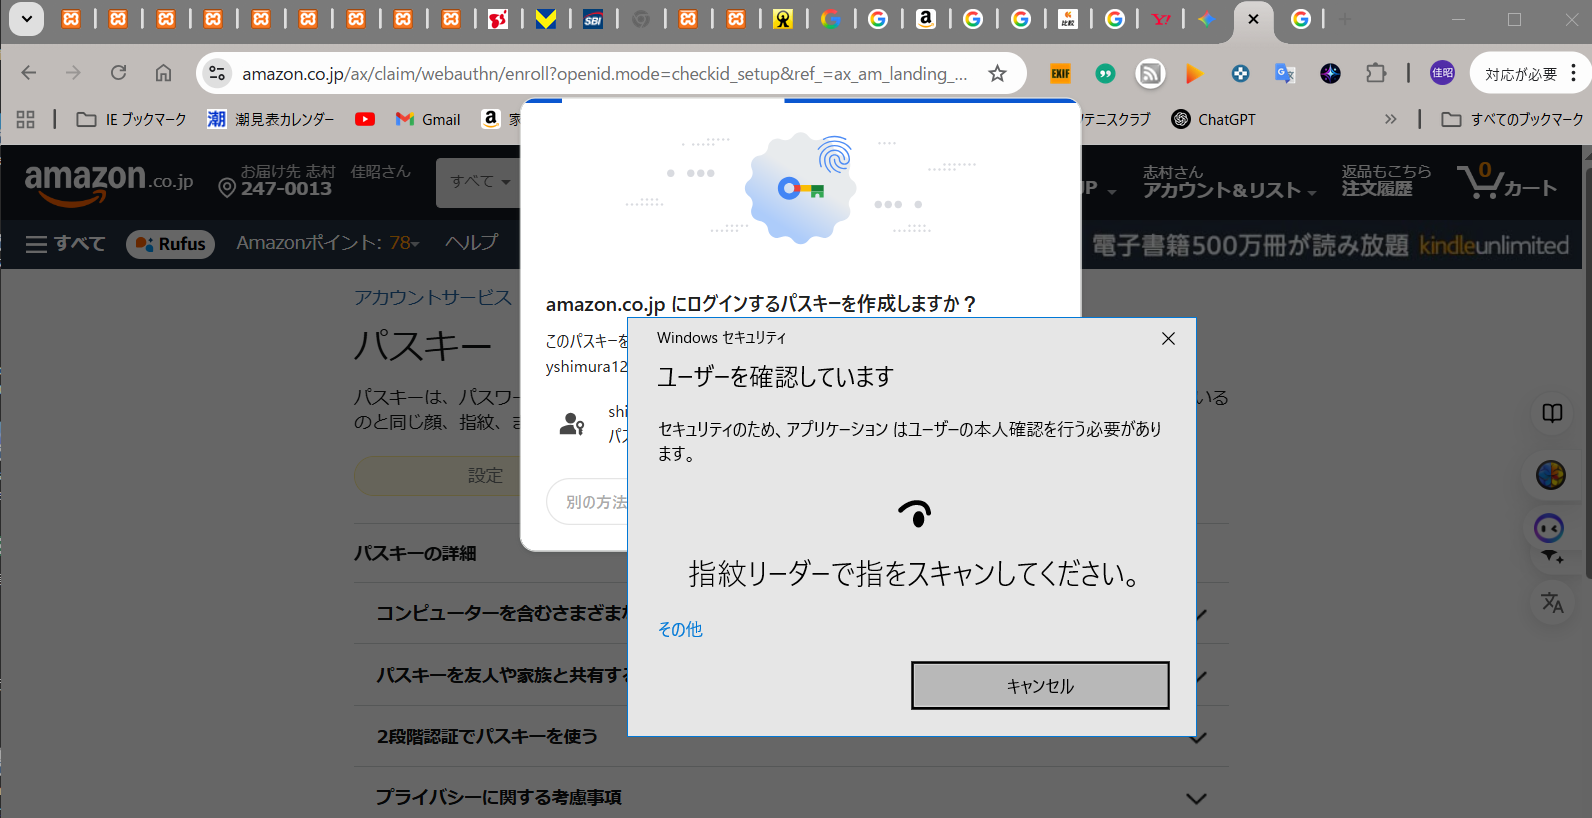The width and height of the screenshot is (1592, 818).
Task: Open the ChatGPT bookmark
Action: (x=1213, y=119)
